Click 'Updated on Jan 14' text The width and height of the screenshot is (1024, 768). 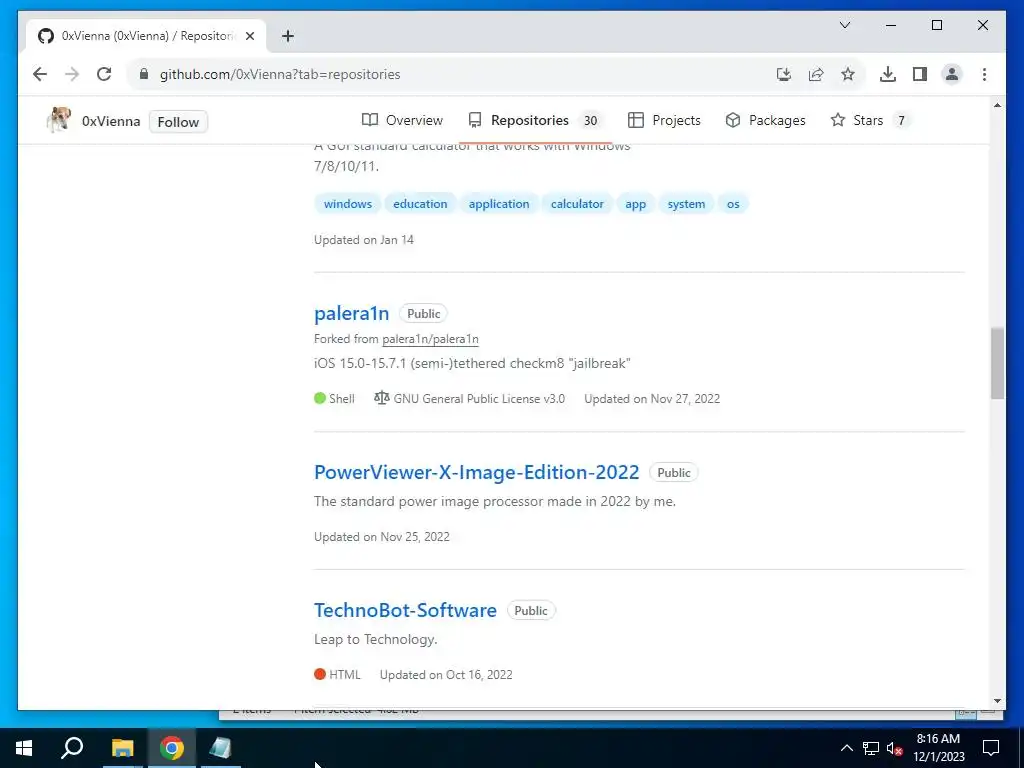[364, 240]
